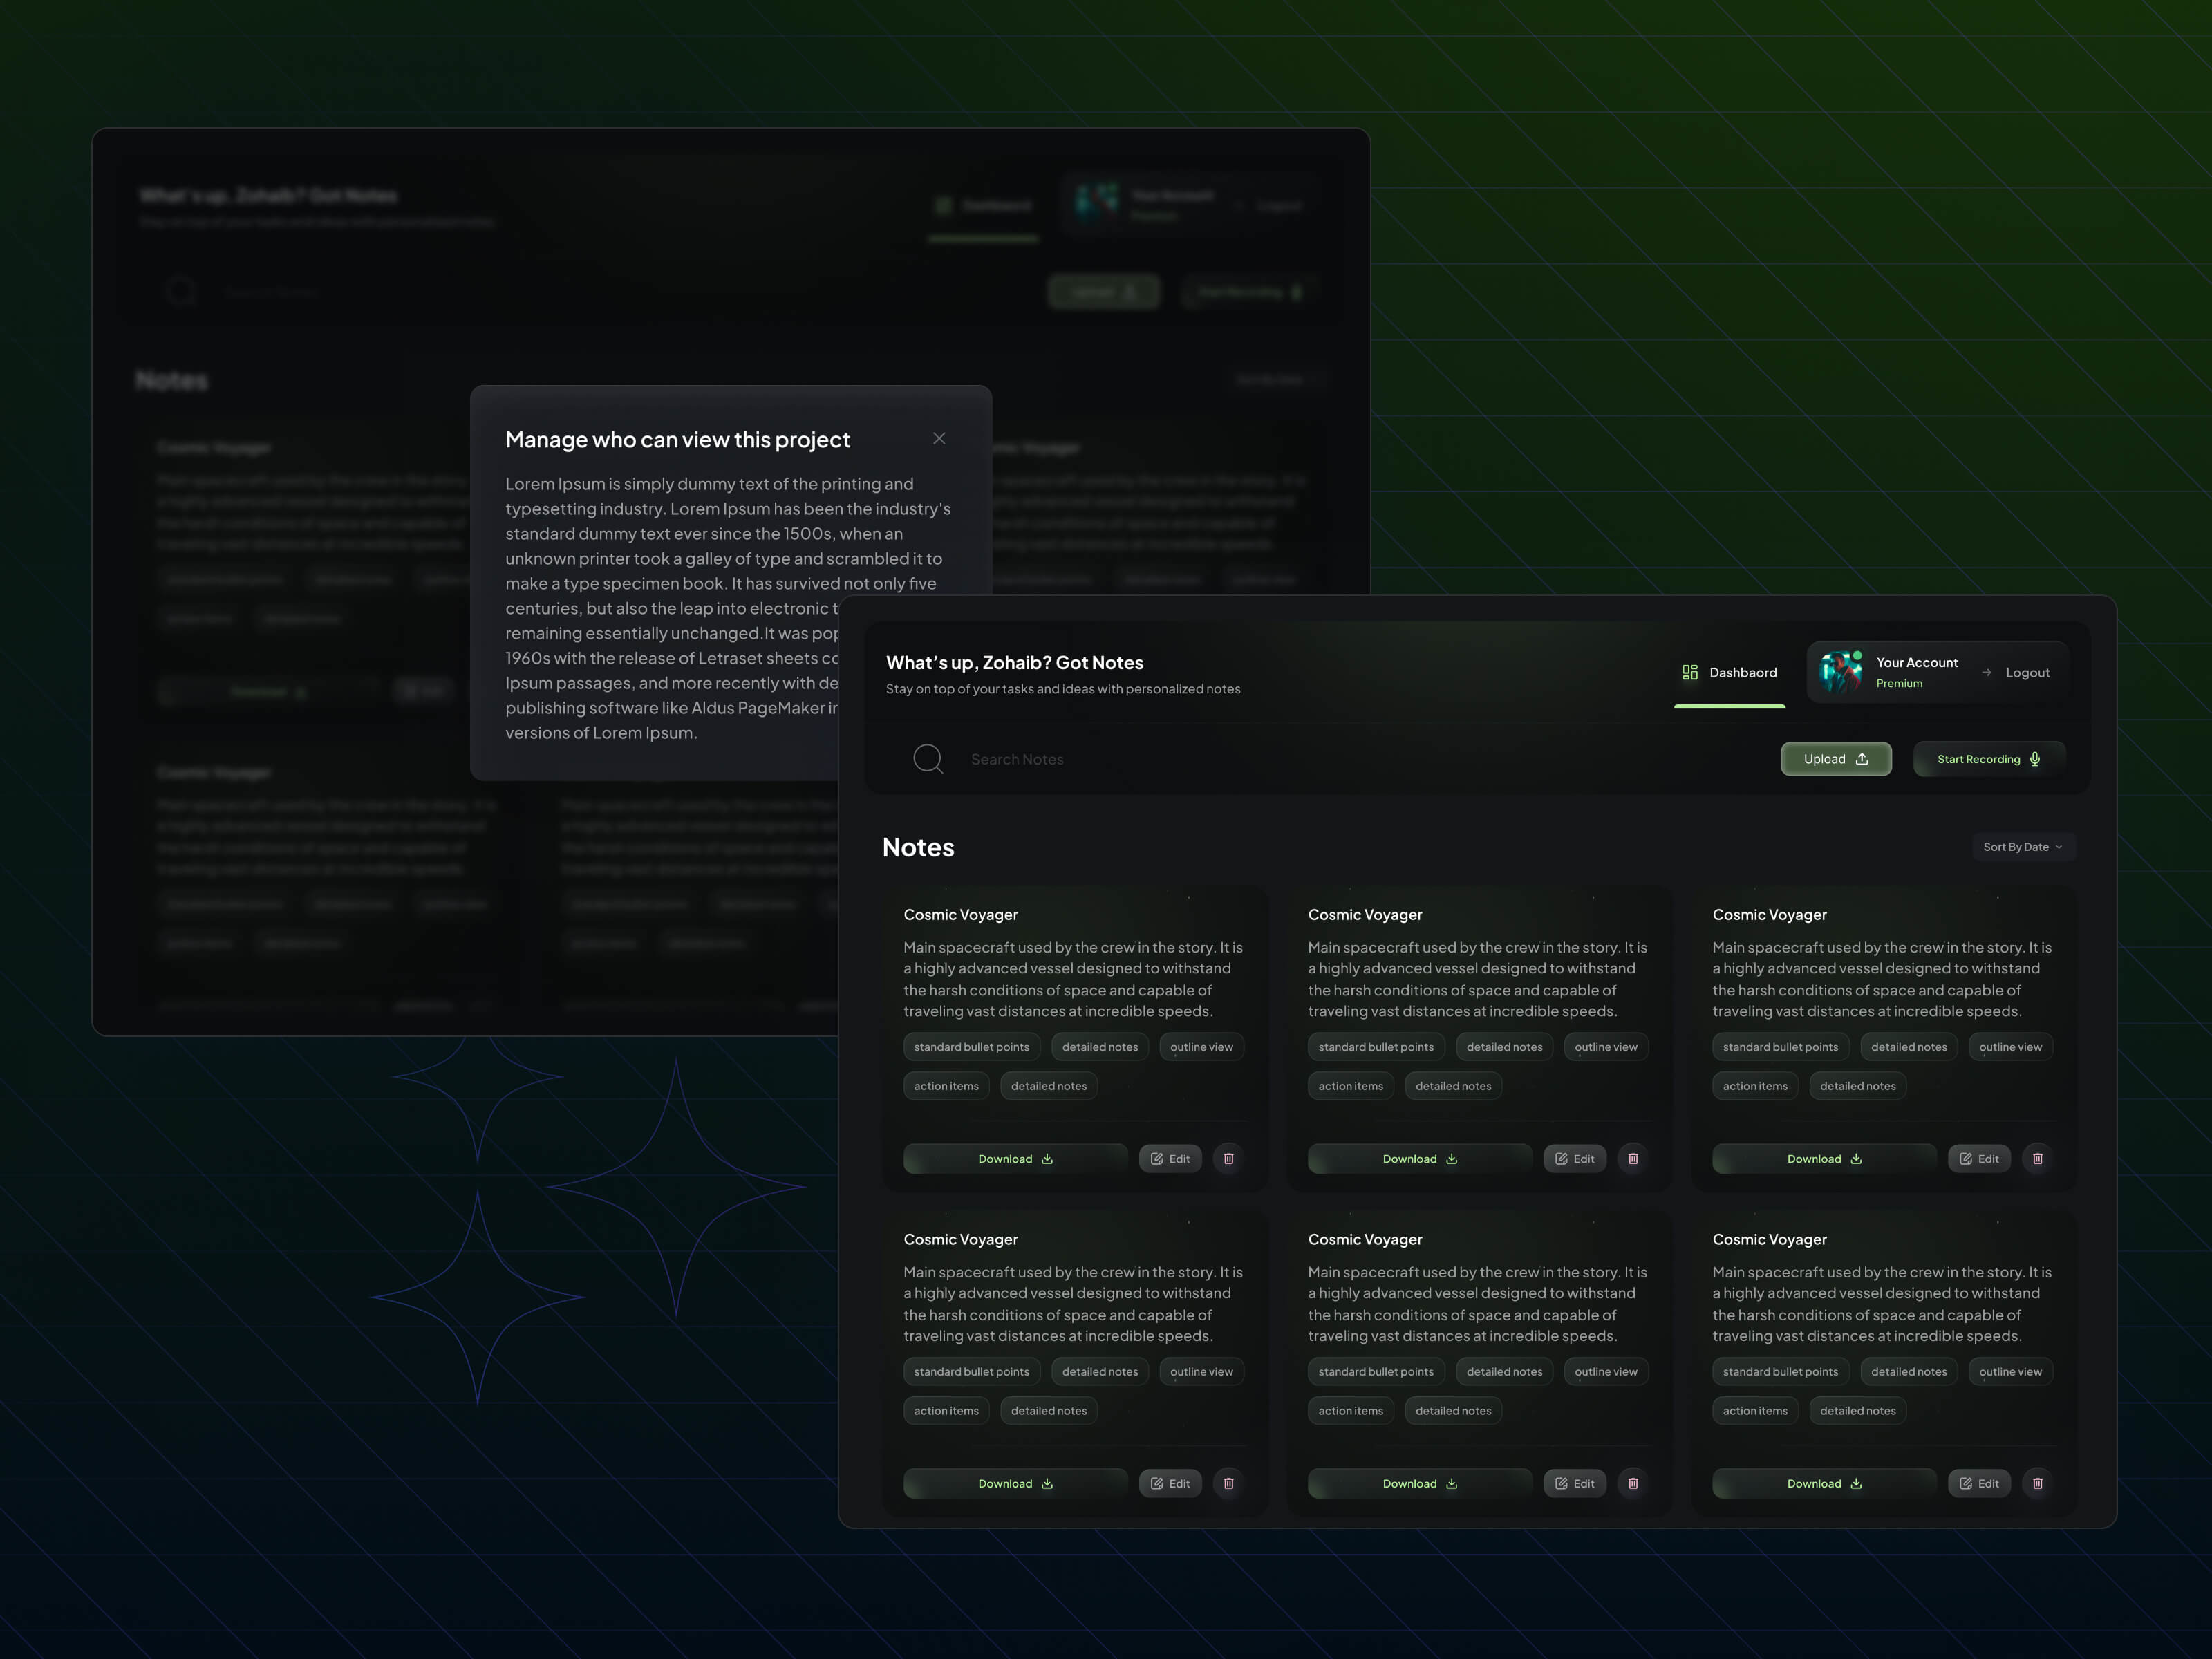Select 'outline view' tag on top-middle card
Screen dimensions: 2212x1659
pyautogui.click(x=1606, y=1047)
